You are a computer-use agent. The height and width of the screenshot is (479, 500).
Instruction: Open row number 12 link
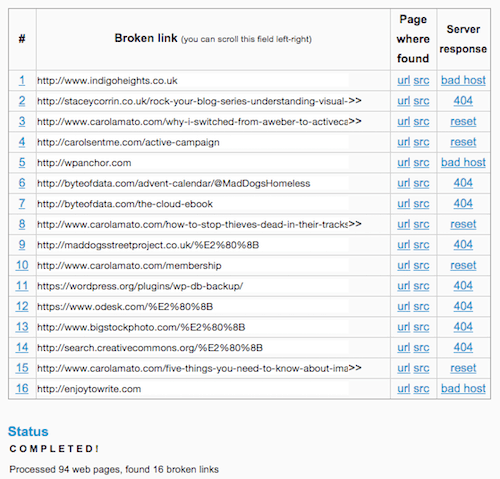click(x=22, y=306)
